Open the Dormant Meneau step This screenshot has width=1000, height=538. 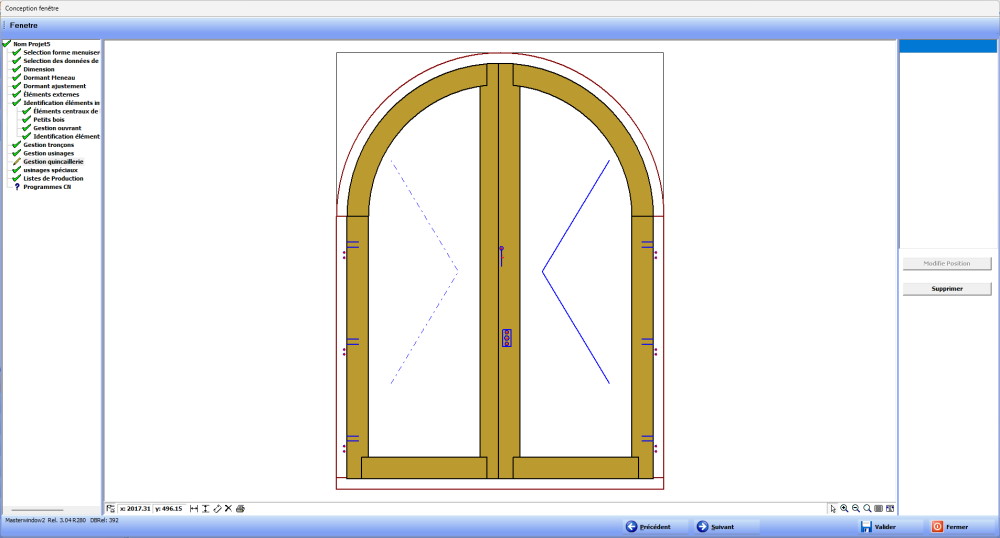49,78
